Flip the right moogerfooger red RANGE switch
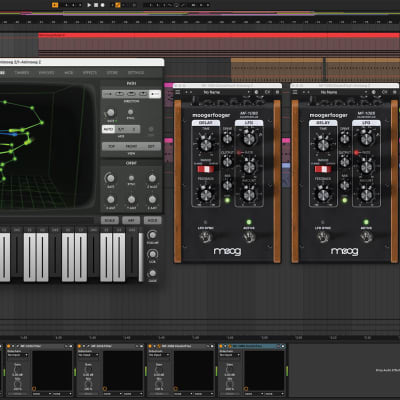Image resolution: width=400 pixels, height=400 pixels. coord(323,169)
